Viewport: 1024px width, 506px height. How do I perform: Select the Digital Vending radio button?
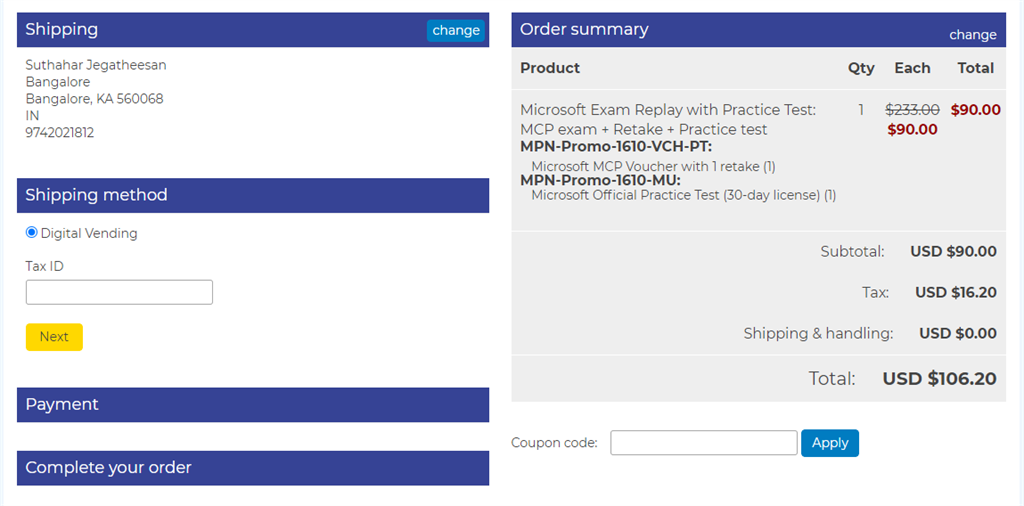point(32,233)
